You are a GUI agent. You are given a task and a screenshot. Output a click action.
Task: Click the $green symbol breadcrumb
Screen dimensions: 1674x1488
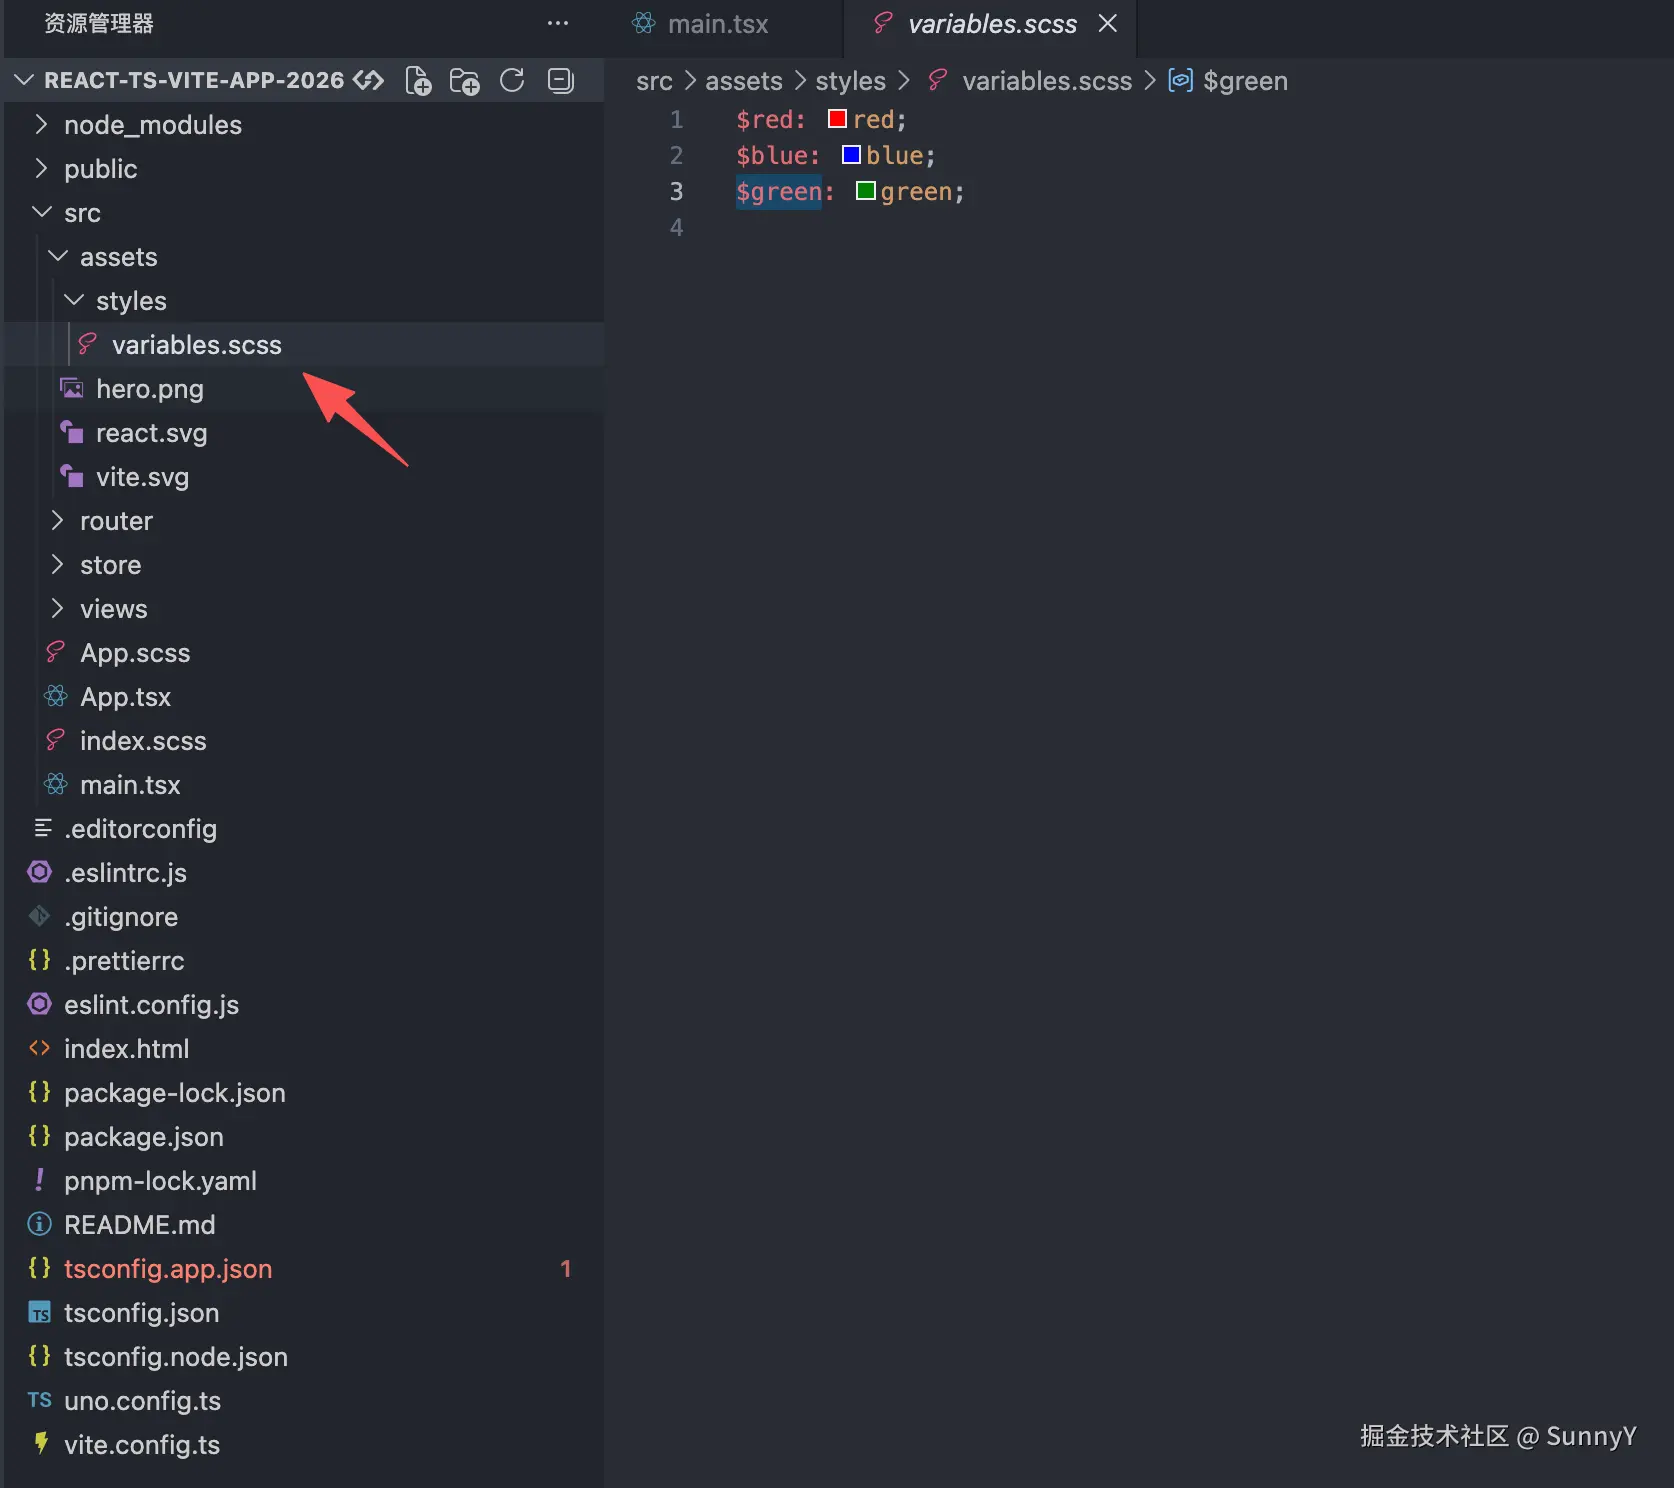point(1245,81)
